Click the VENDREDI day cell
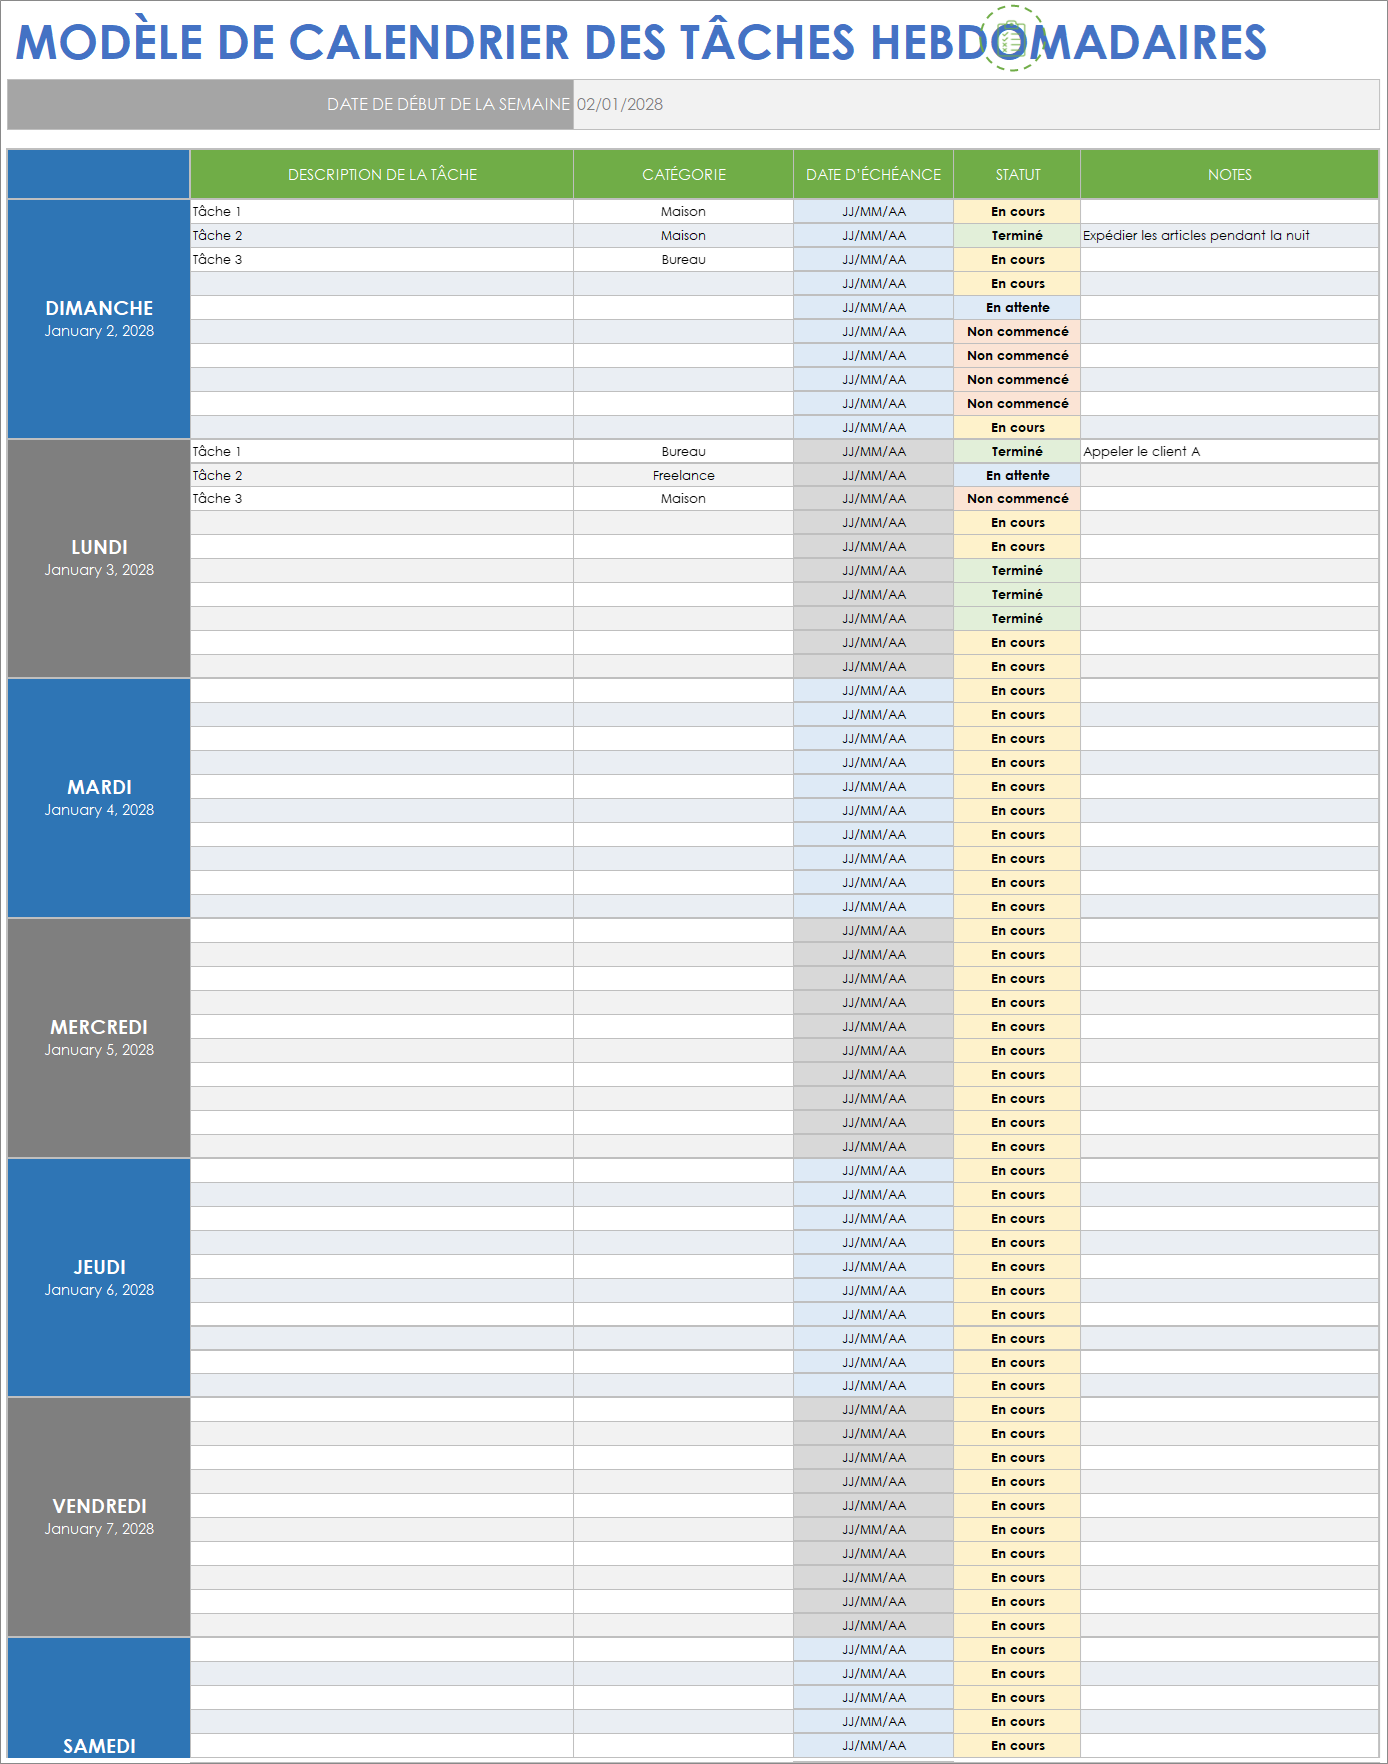The width and height of the screenshot is (1388, 1764). click(x=99, y=1517)
